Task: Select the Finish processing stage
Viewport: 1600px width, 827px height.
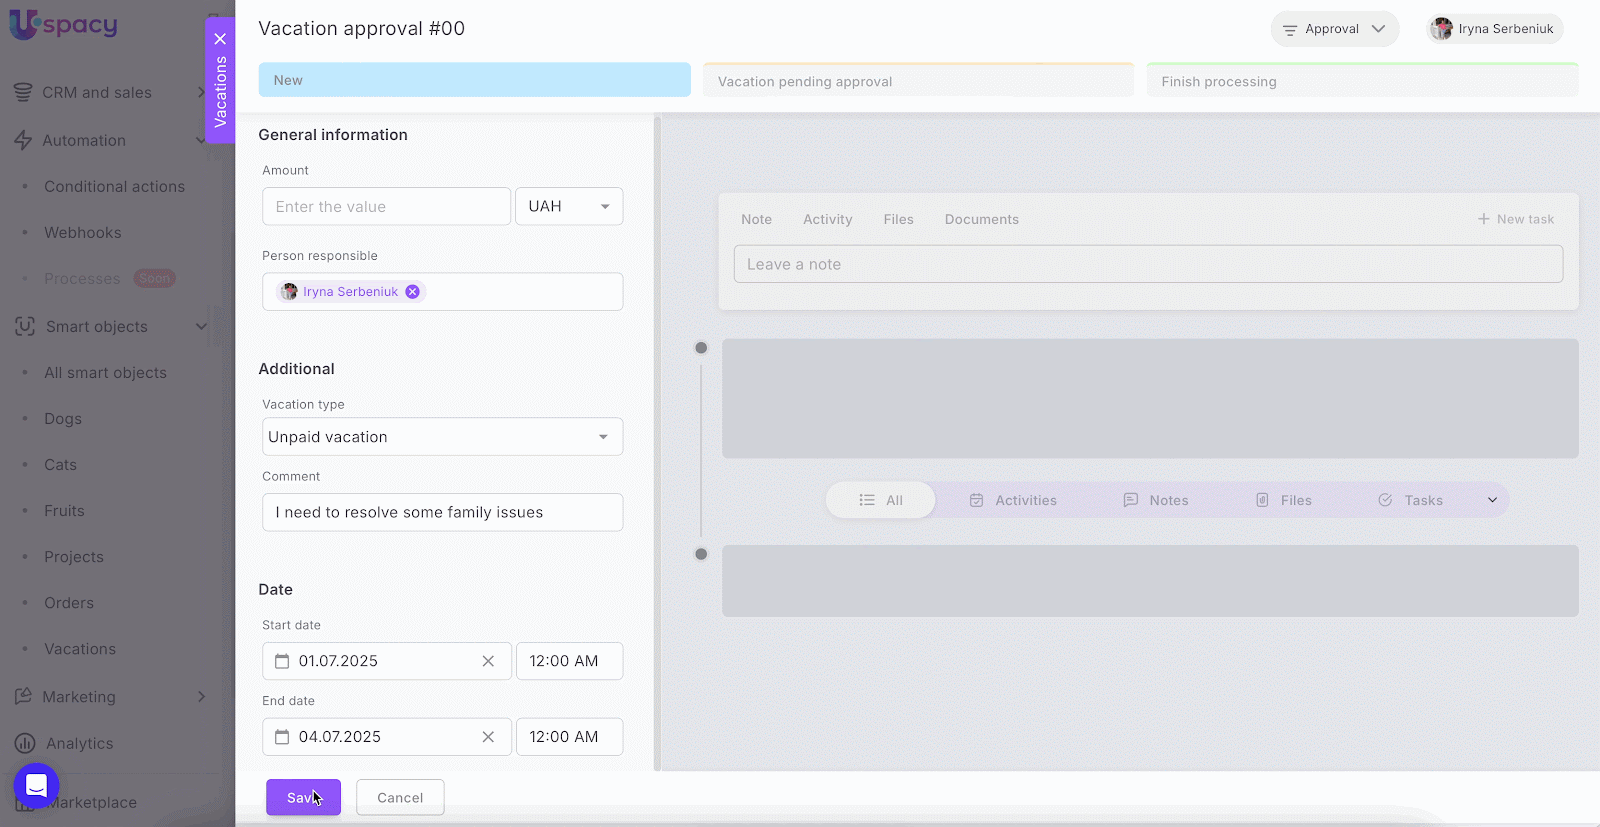Action: (x=1362, y=81)
